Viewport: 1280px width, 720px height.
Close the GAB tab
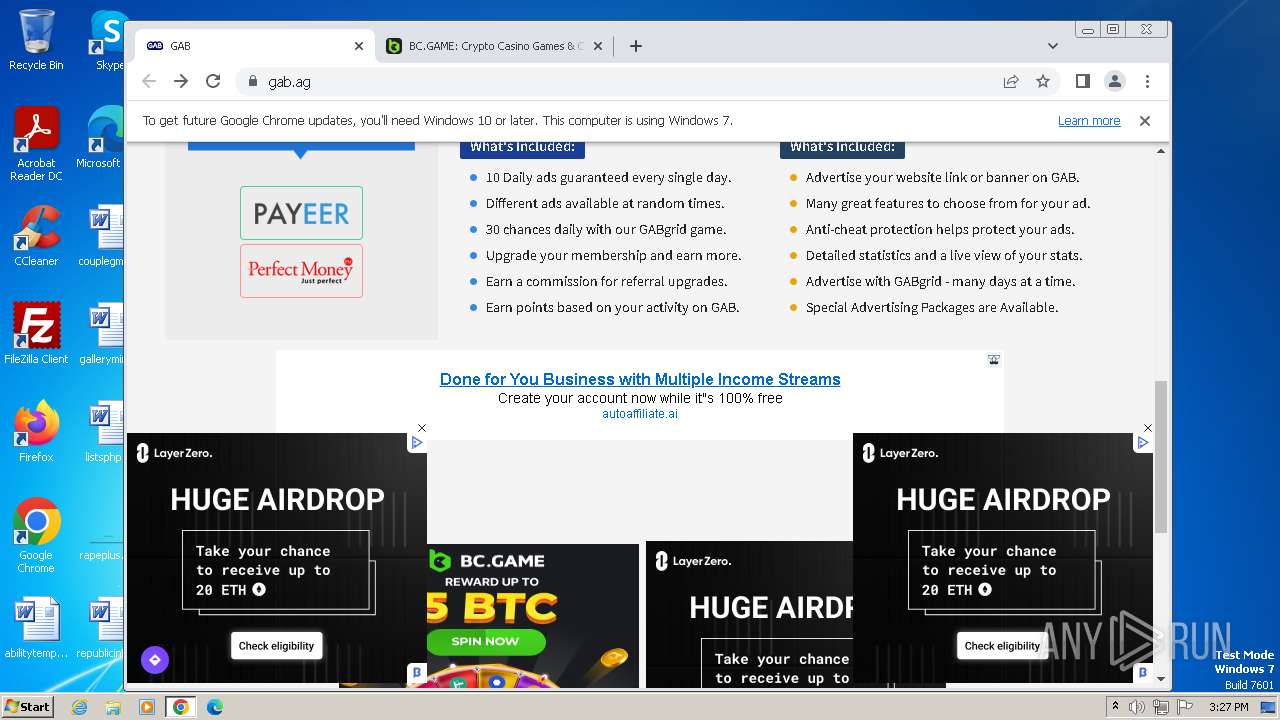(359, 46)
